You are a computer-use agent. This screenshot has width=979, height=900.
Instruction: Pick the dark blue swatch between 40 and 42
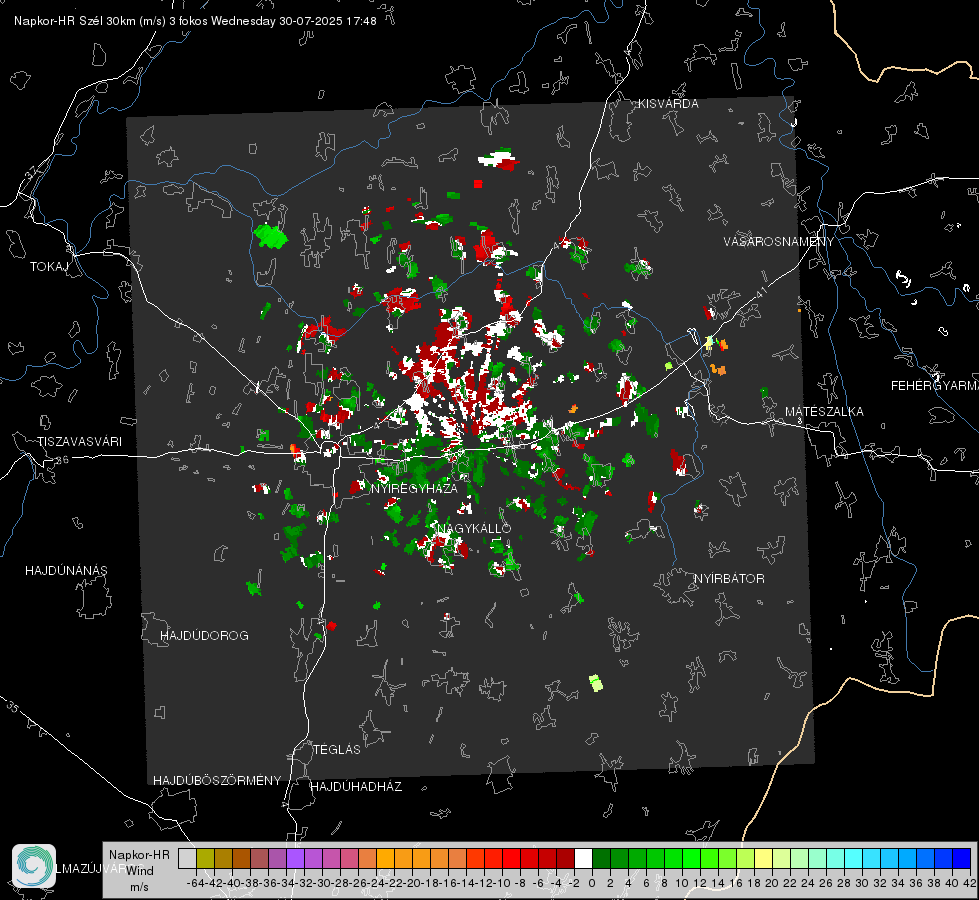(962, 858)
